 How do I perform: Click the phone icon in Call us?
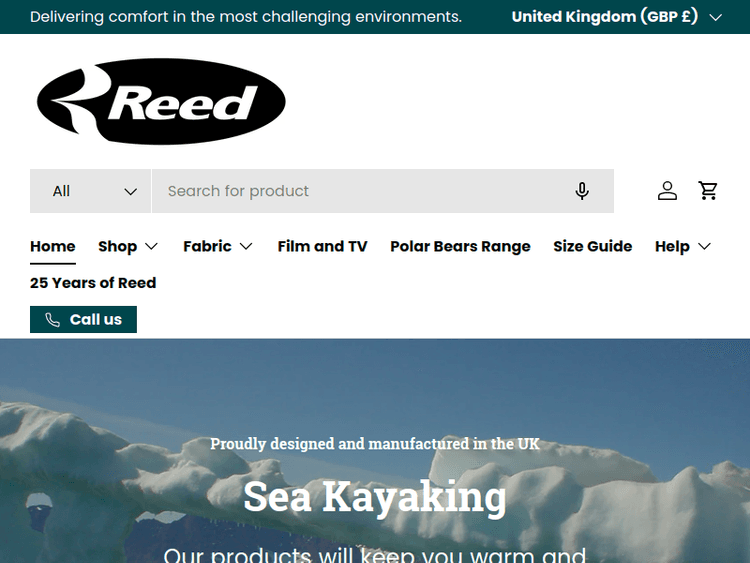(53, 320)
